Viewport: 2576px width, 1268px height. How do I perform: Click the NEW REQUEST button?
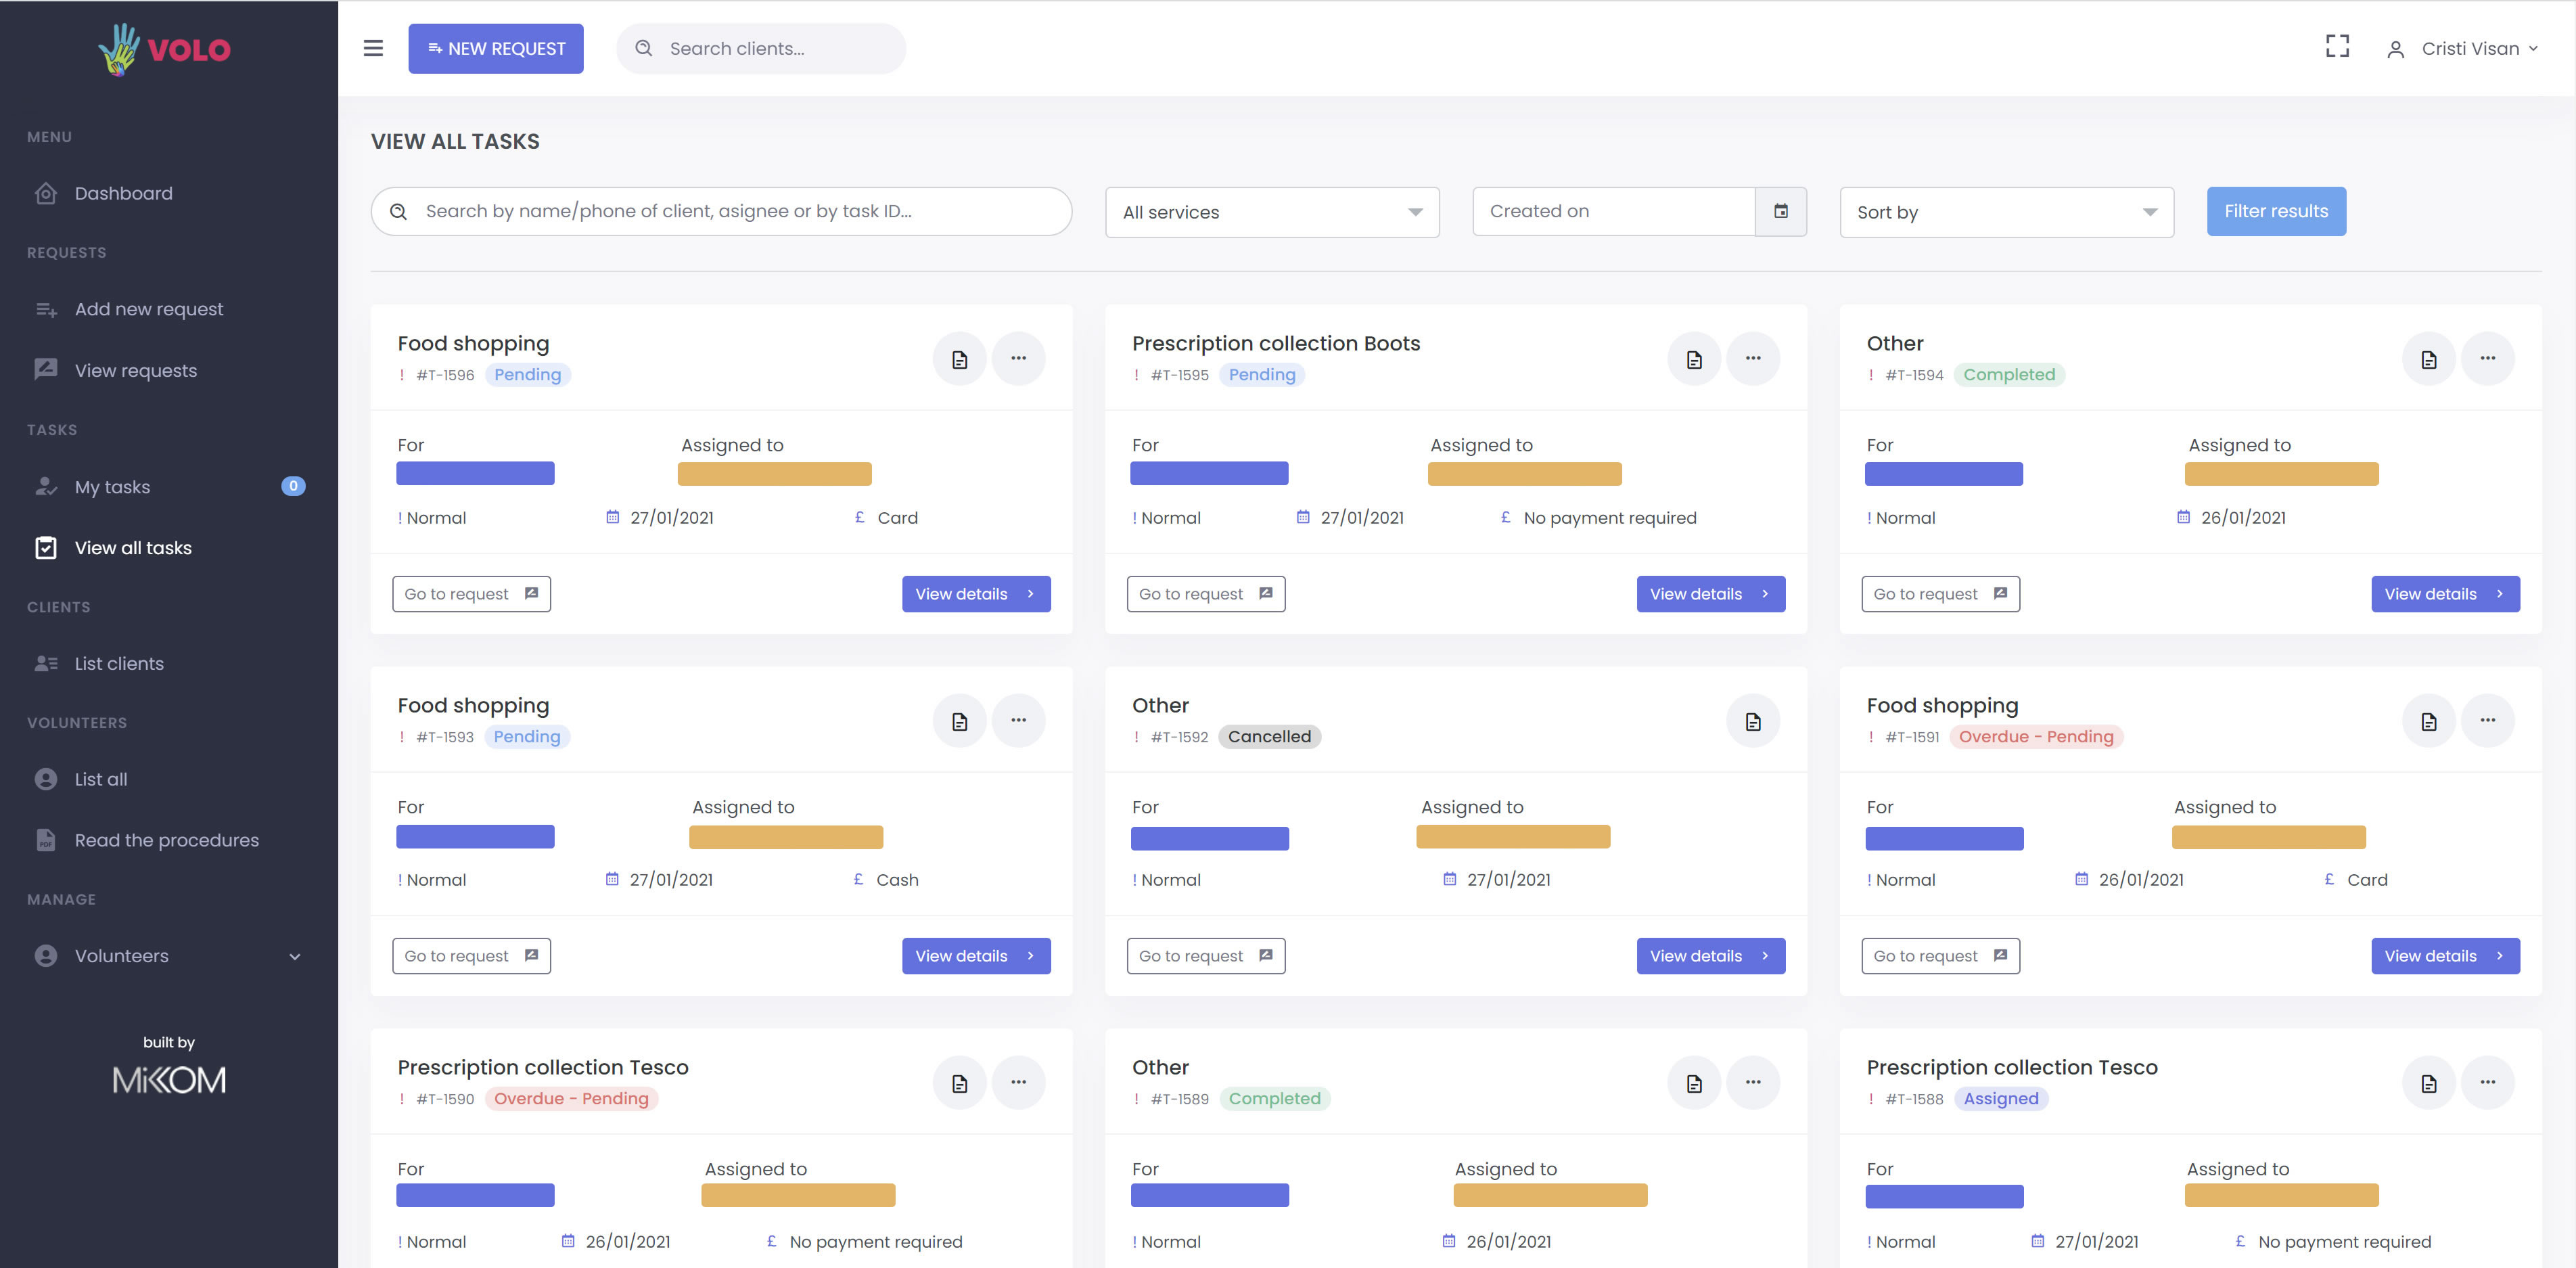[x=496, y=49]
